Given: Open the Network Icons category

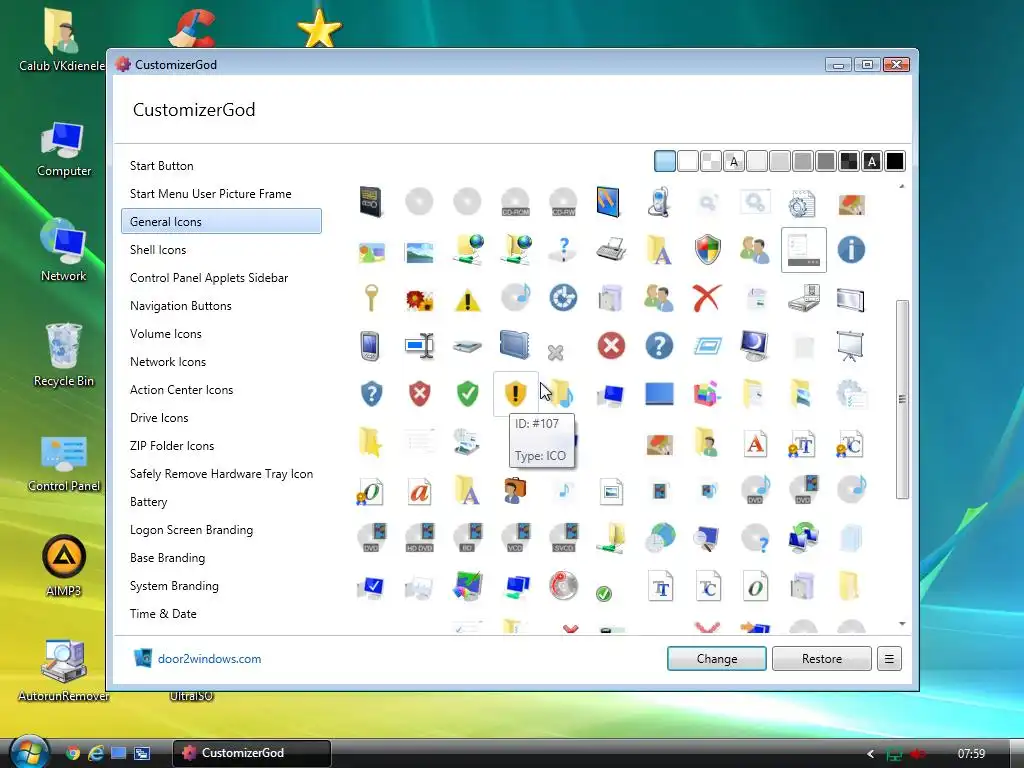Looking at the screenshot, I should 168,362.
